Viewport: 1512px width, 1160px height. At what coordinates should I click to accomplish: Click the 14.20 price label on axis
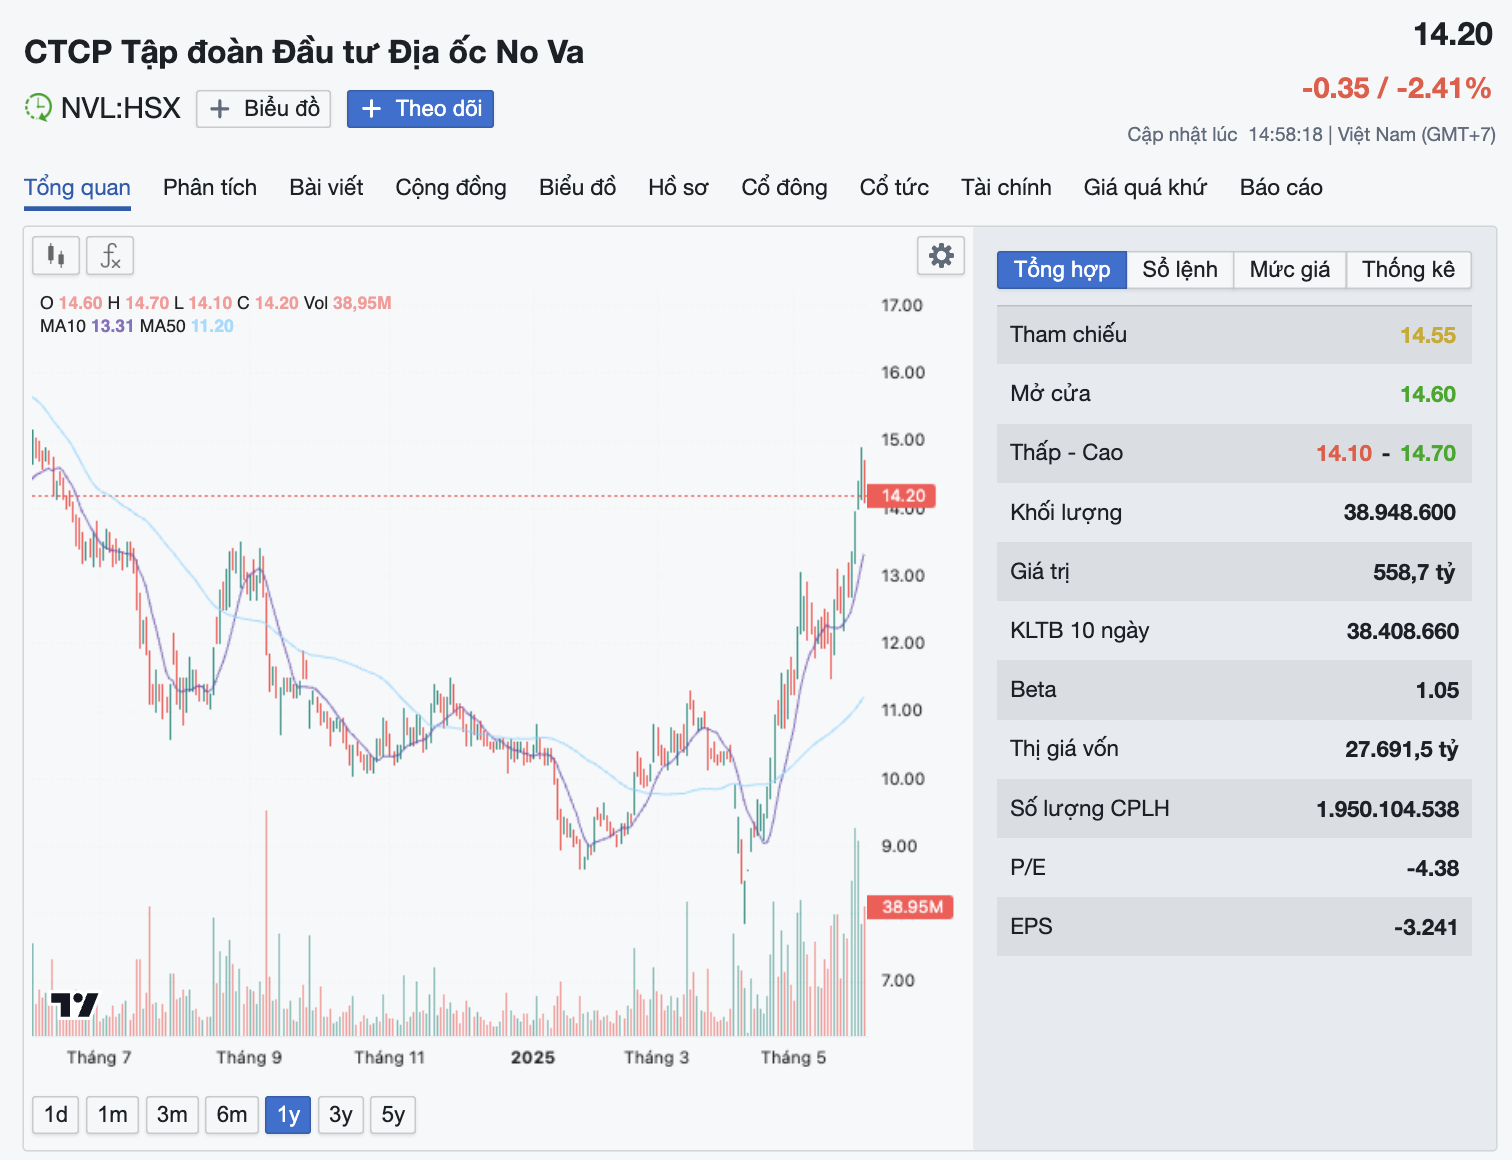(x=902, y=496)
